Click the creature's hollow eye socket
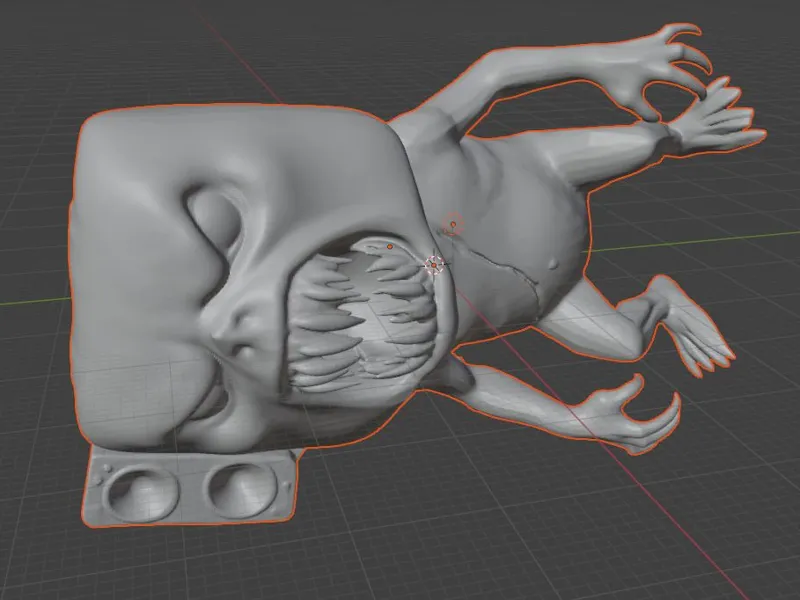800x600 pixels. pos(215,219)
